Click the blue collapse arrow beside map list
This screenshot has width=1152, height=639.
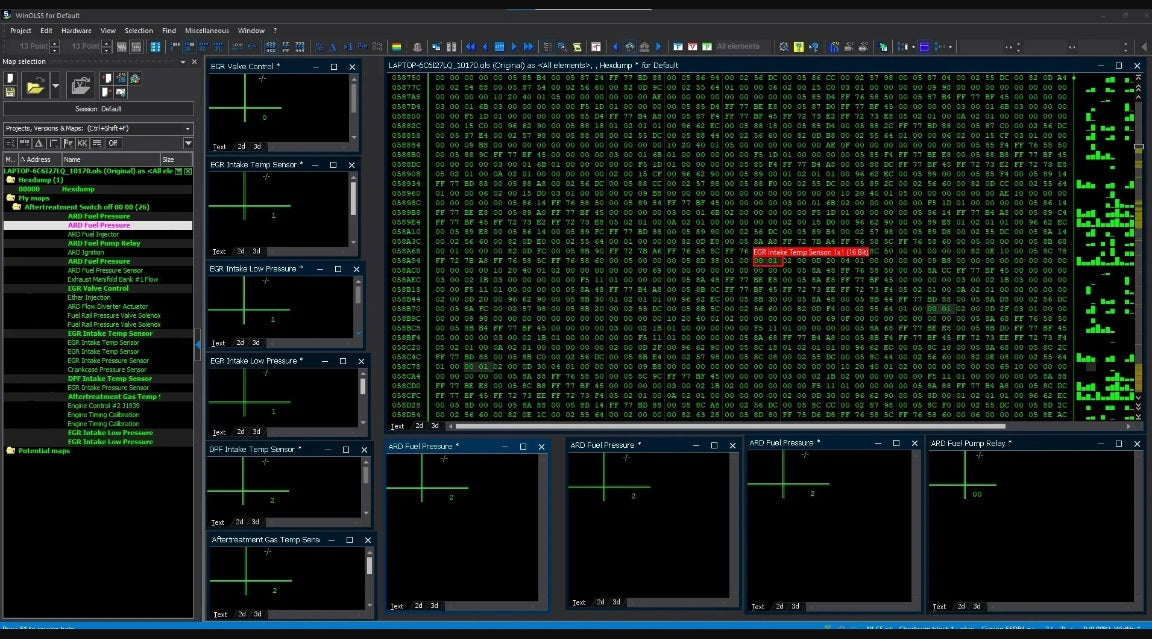pyautogui.click(x=197, y=343)
